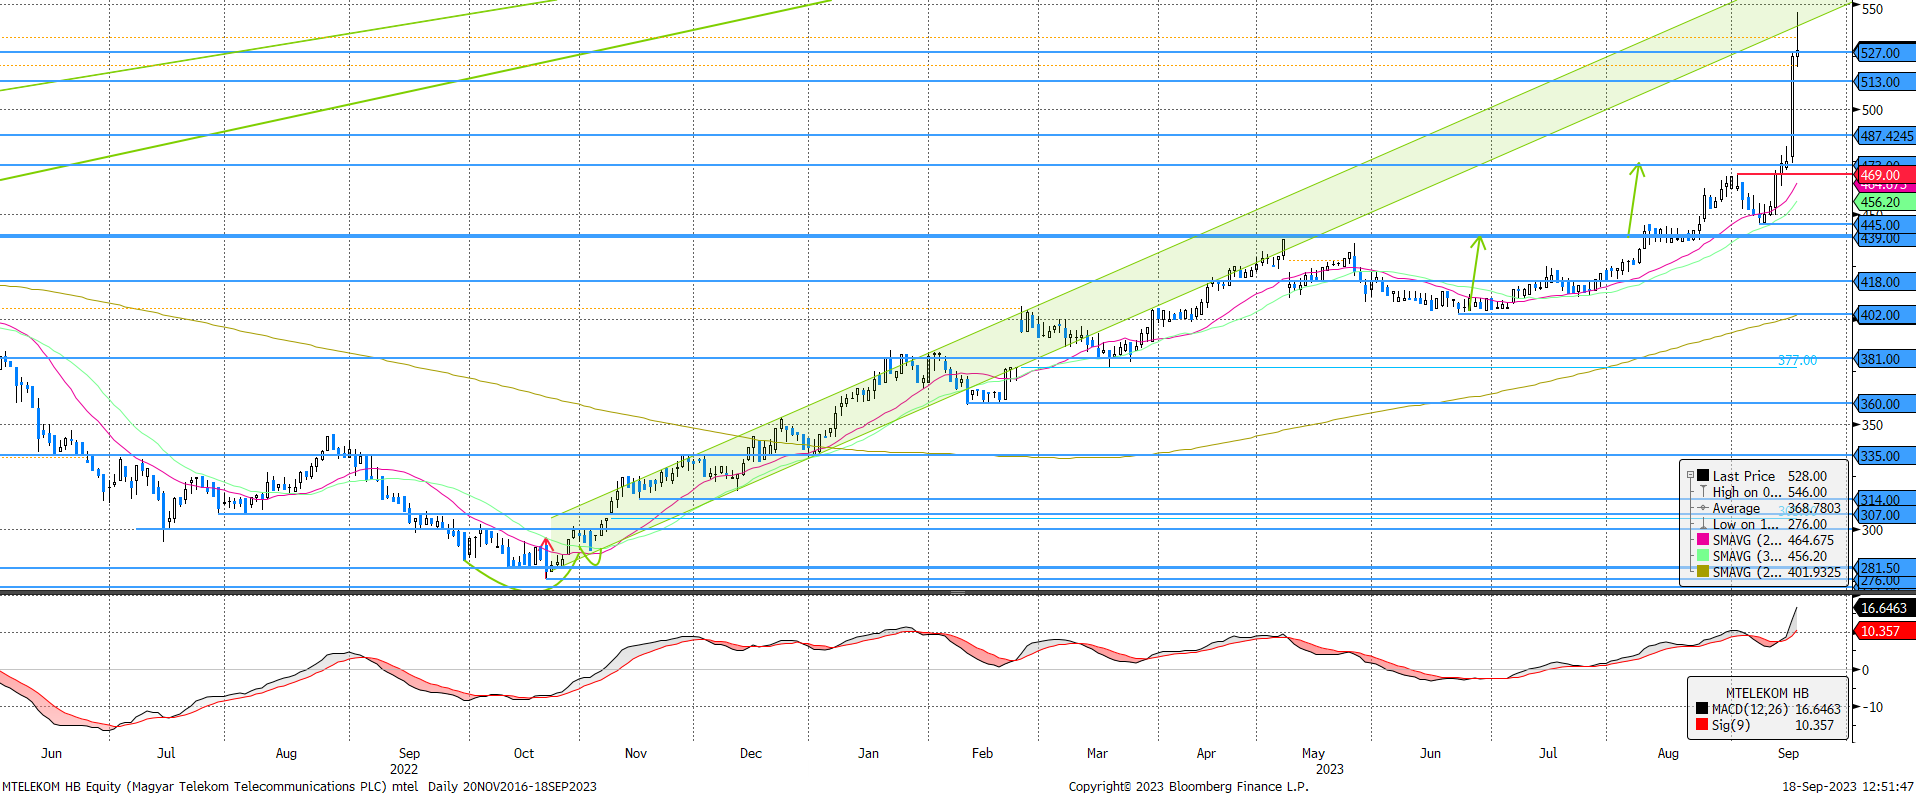Viewport: 1916px width, 795px height.
Task: Click the Dec label on time axis
Action: (751, 753)
